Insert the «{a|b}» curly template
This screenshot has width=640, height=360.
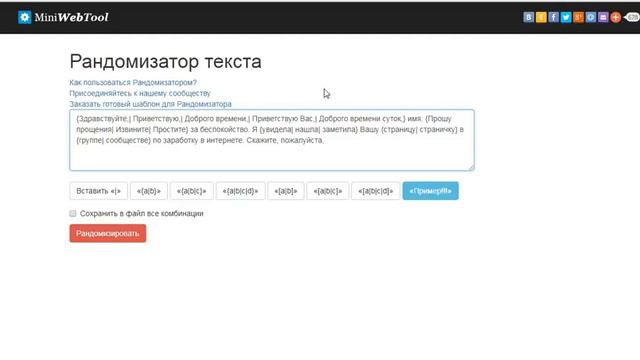[149, 191]
